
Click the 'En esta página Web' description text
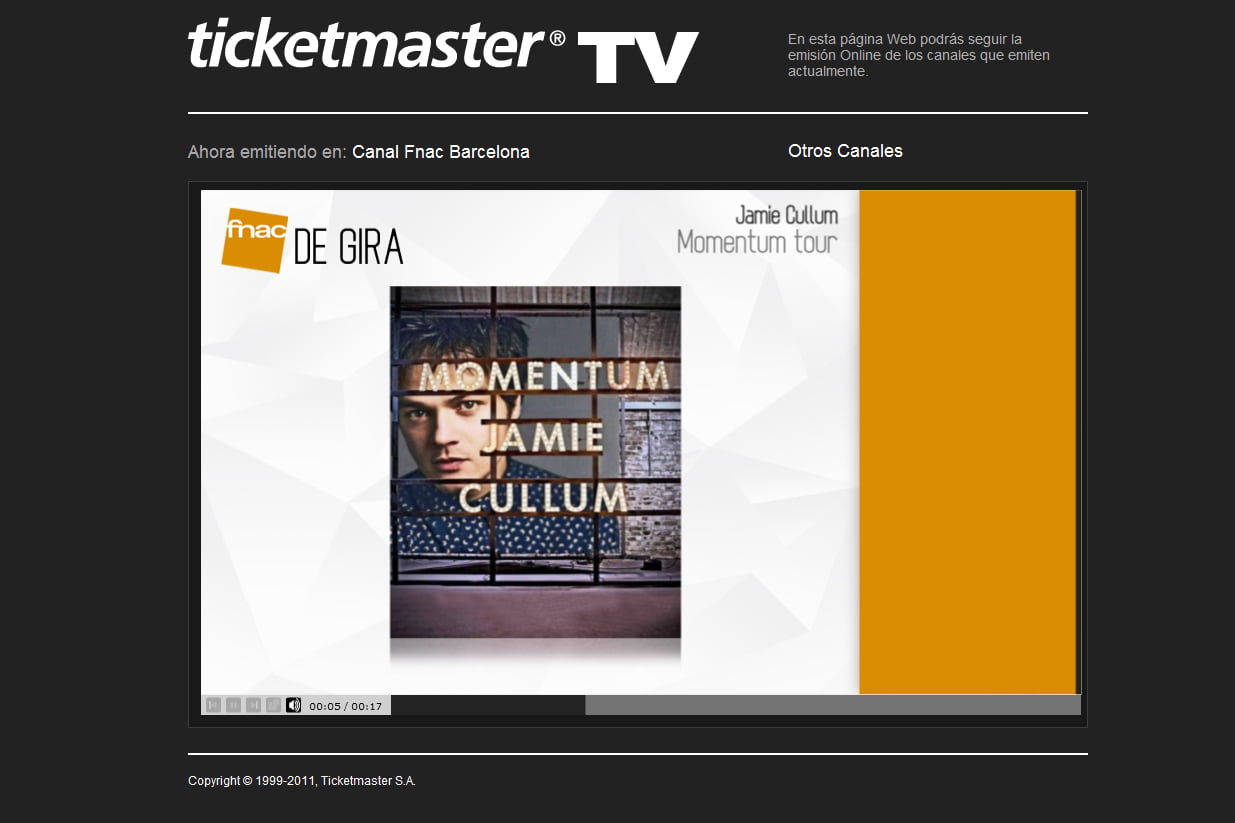coord(919,55)
